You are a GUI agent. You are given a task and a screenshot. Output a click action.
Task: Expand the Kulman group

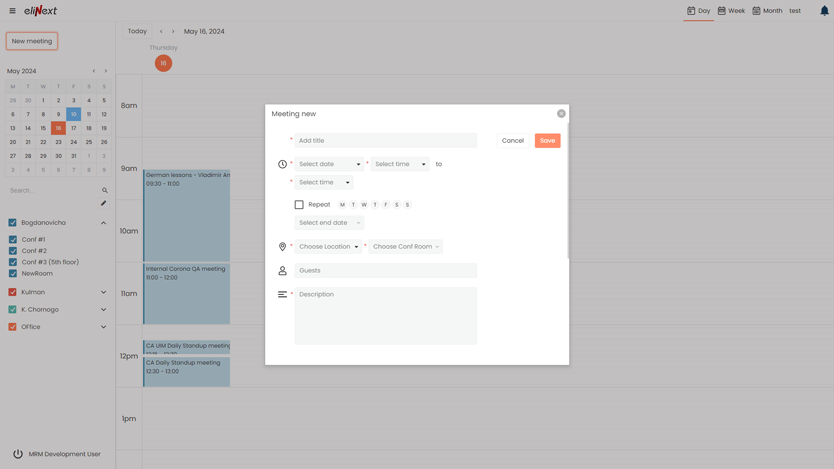coord(103,292)
